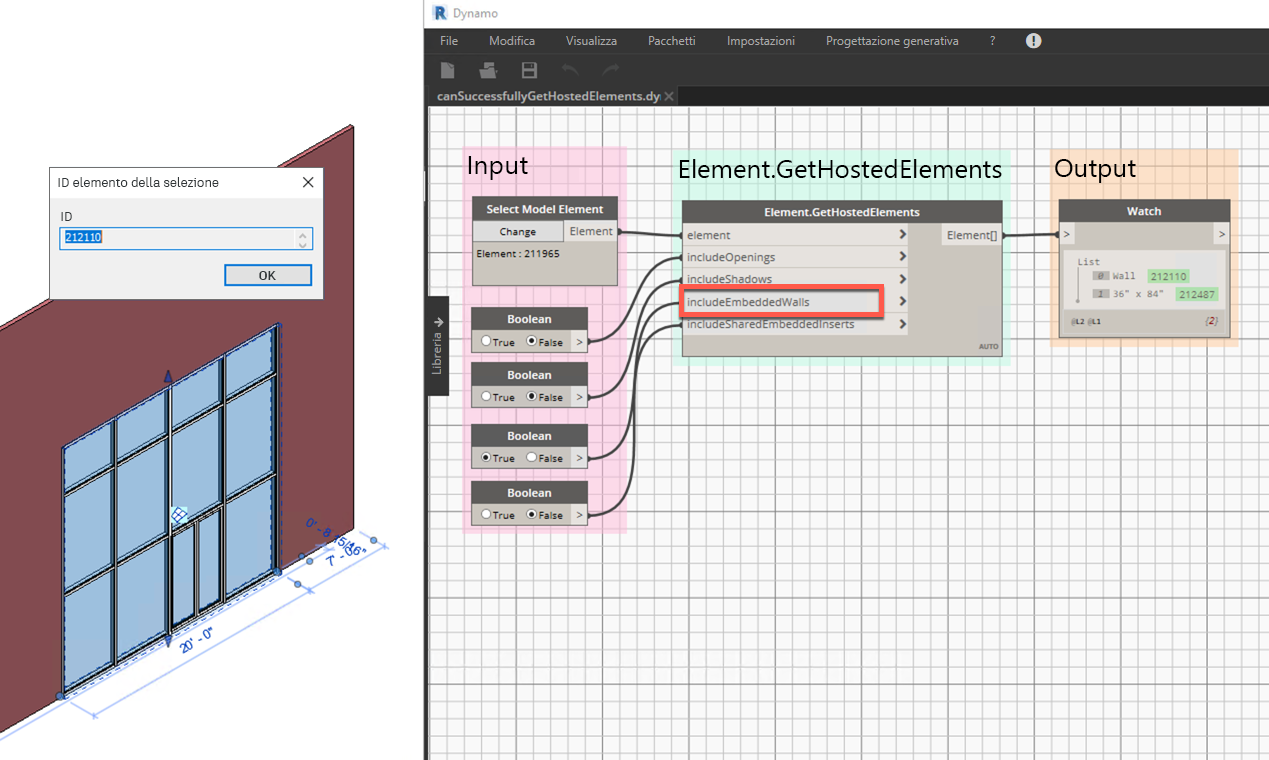Close the canSuccessfullyGetHostedElements tab

[669, 96]
